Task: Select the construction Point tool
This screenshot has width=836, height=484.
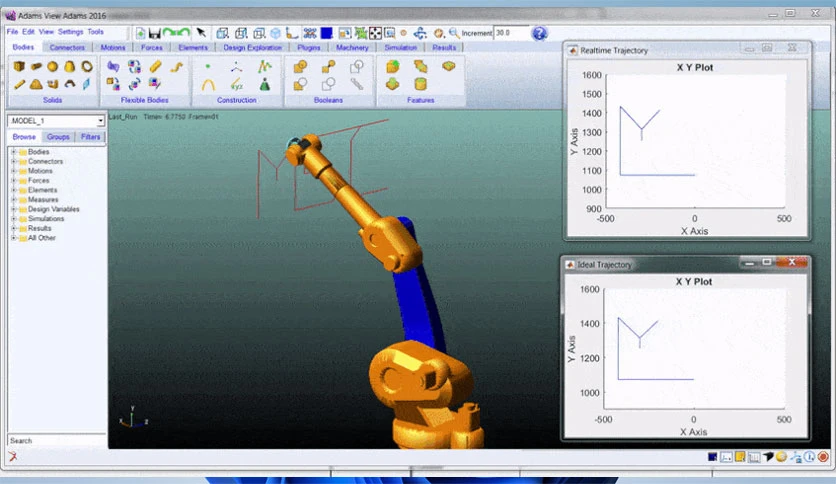Action: click(x=208, y=66)
